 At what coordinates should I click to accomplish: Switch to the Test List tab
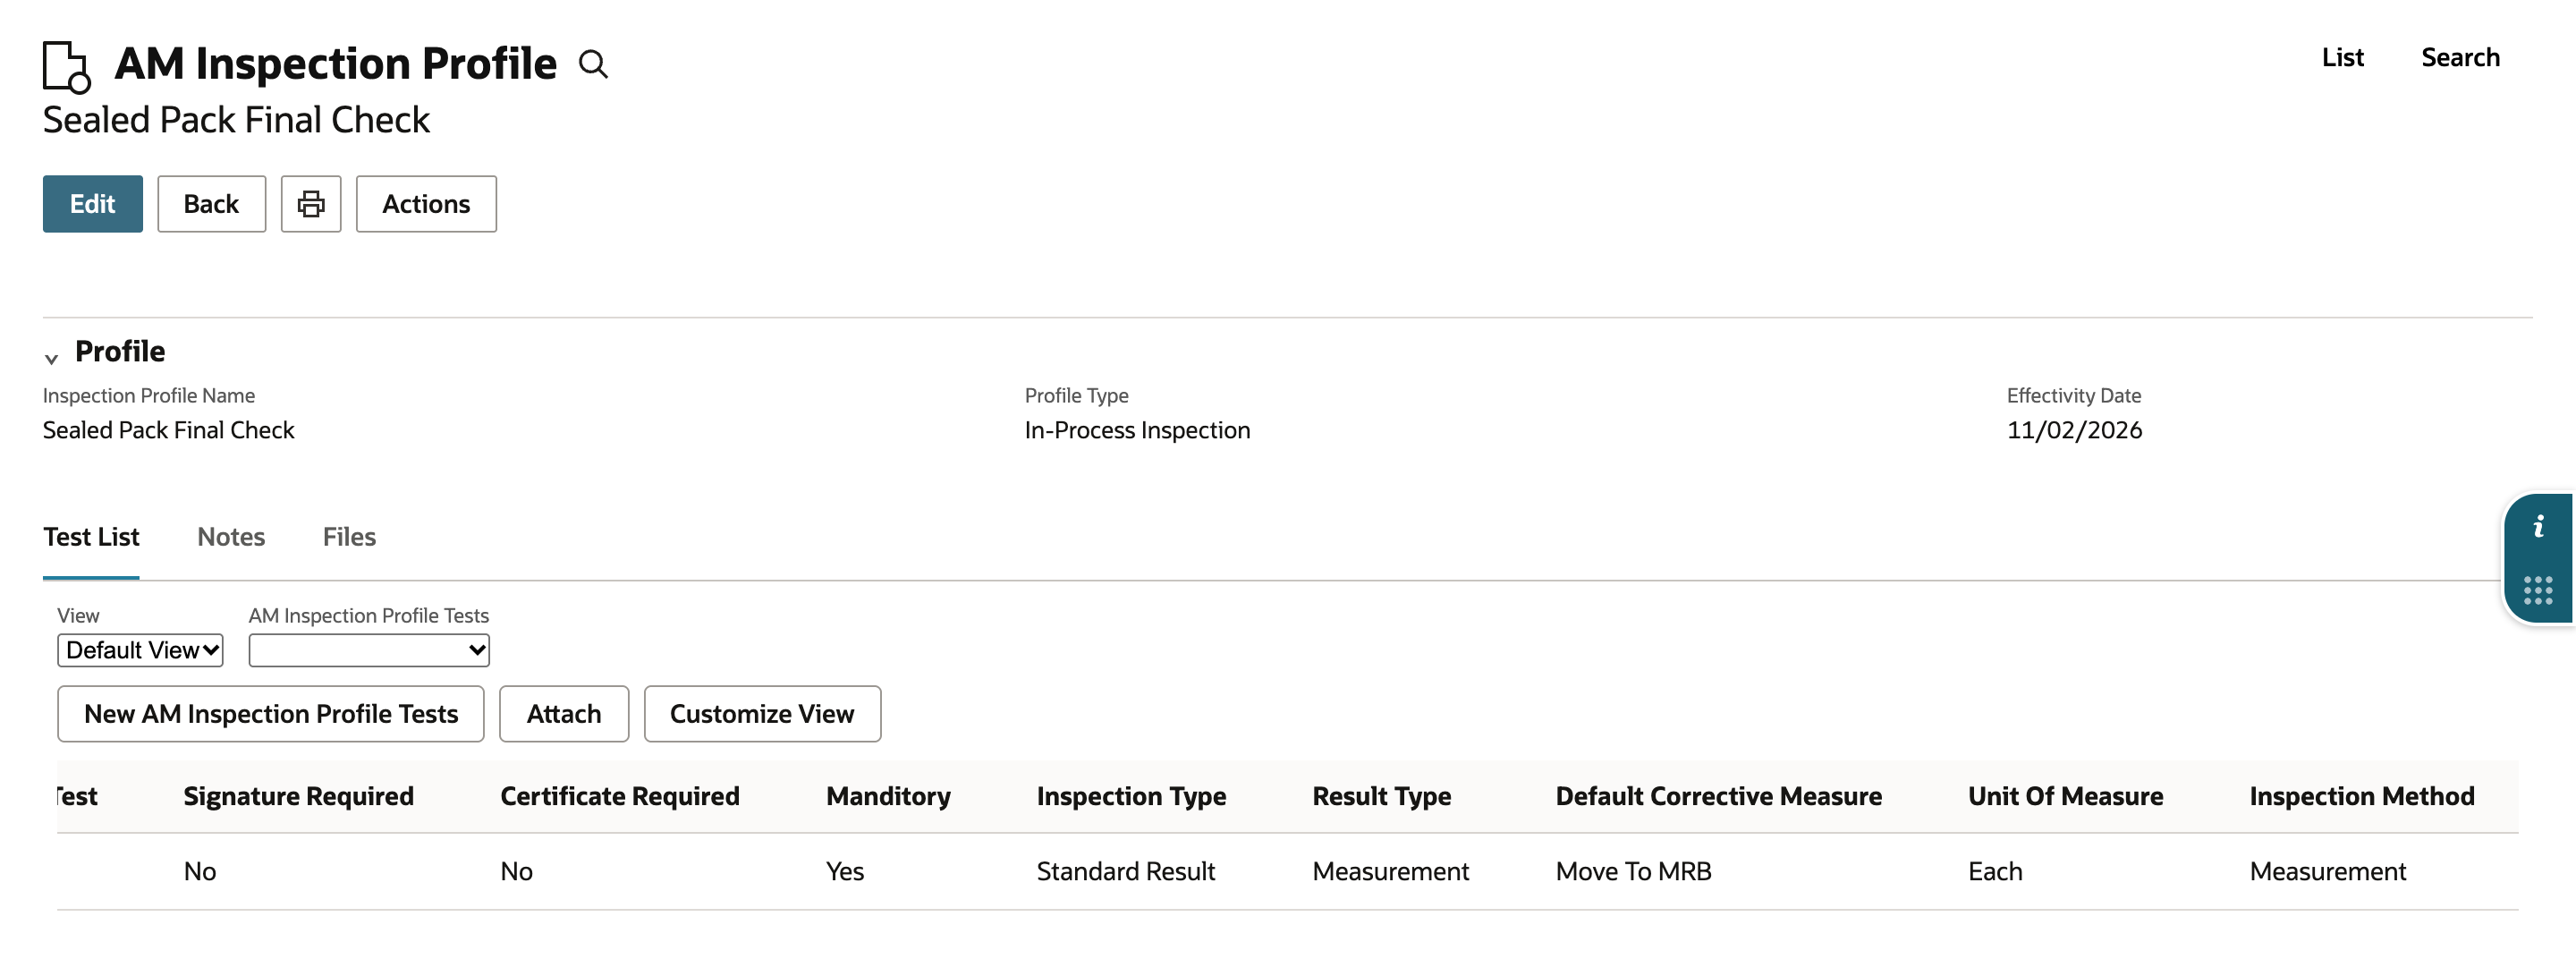[91, 537]
